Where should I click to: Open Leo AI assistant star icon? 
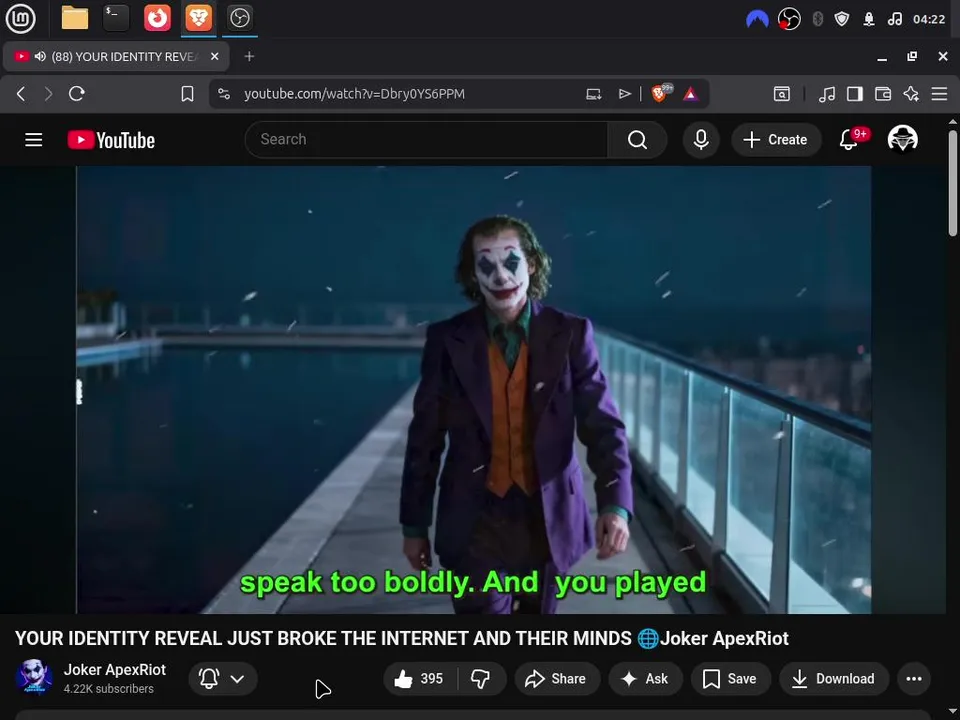click(911, 94)
